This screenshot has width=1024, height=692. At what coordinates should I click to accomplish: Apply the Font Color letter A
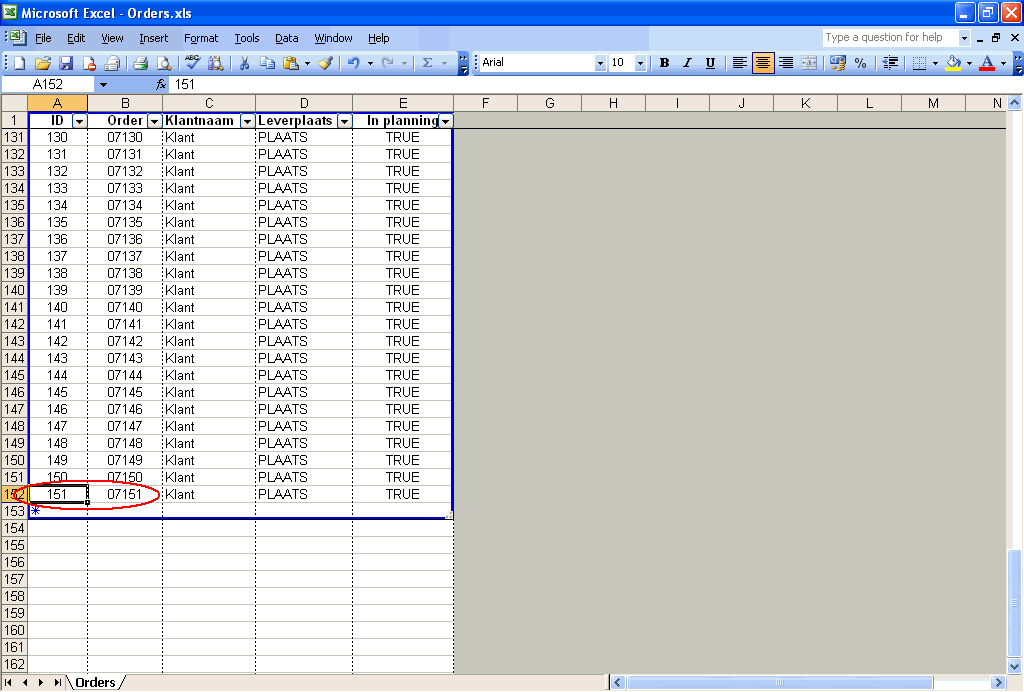click(987, 63)
